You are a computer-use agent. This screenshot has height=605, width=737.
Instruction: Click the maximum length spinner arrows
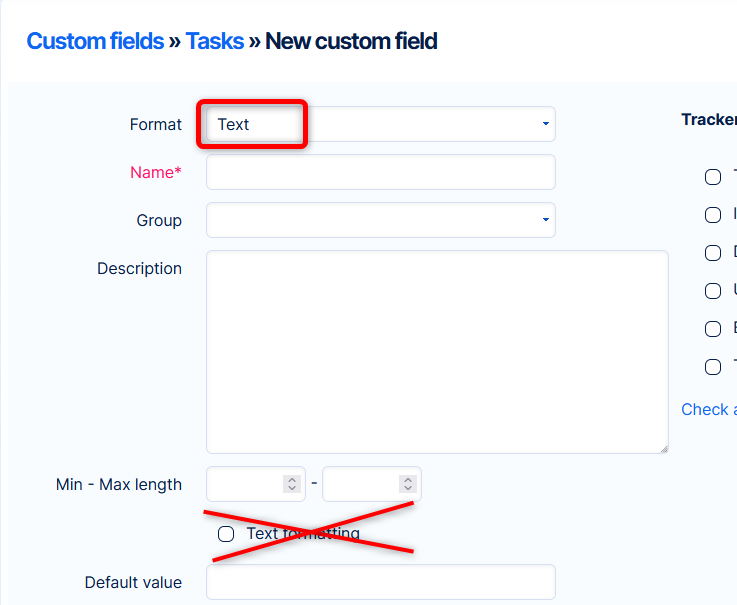click(407, 484)
